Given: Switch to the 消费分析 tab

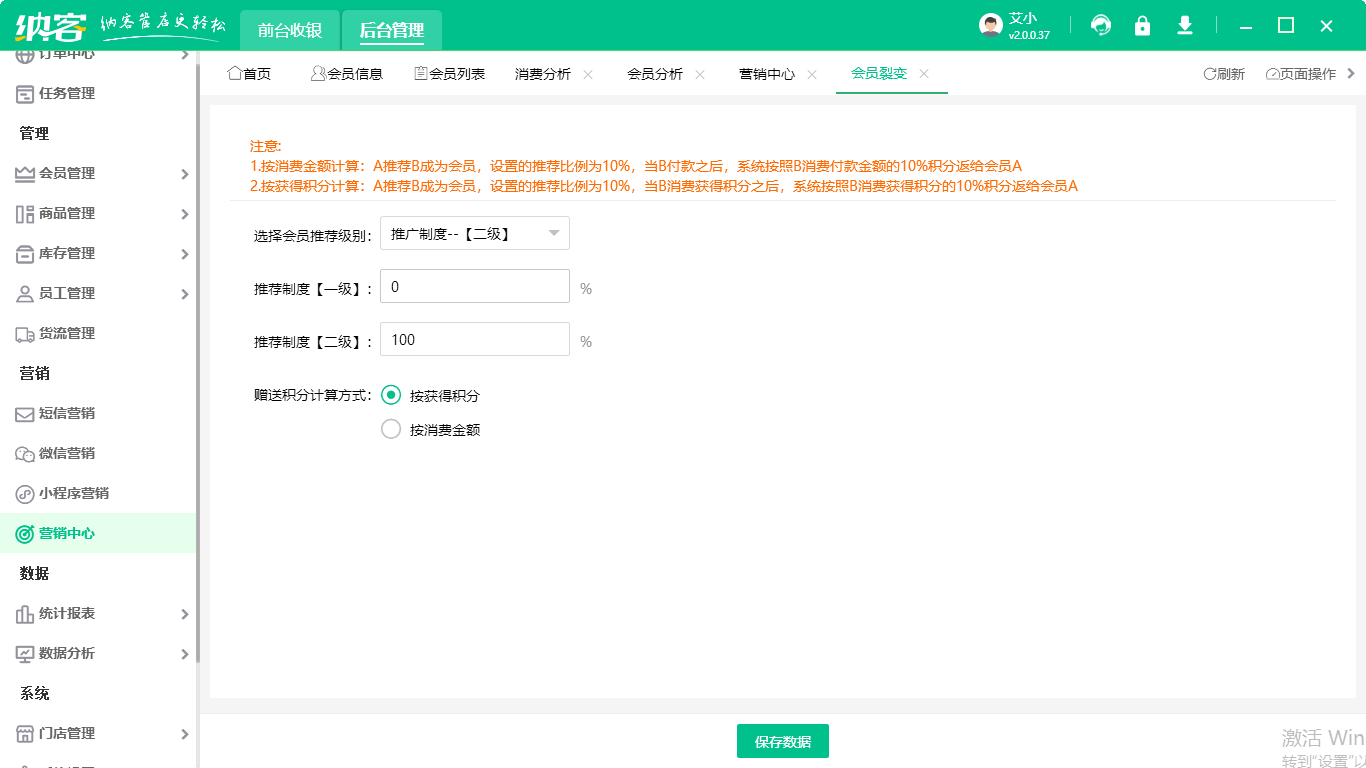Looking at the screenshot, I should click(541, 73).
